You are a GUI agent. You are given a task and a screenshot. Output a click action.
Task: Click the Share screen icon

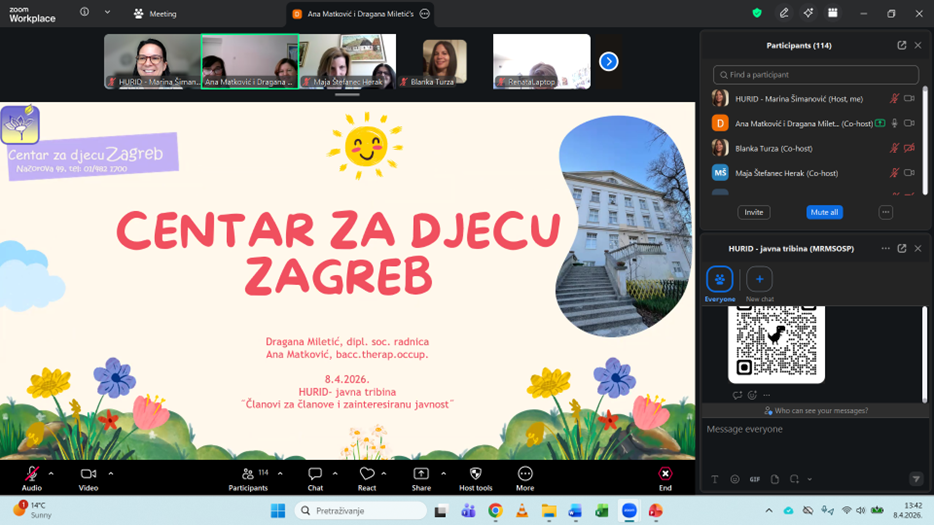point(421,474)
